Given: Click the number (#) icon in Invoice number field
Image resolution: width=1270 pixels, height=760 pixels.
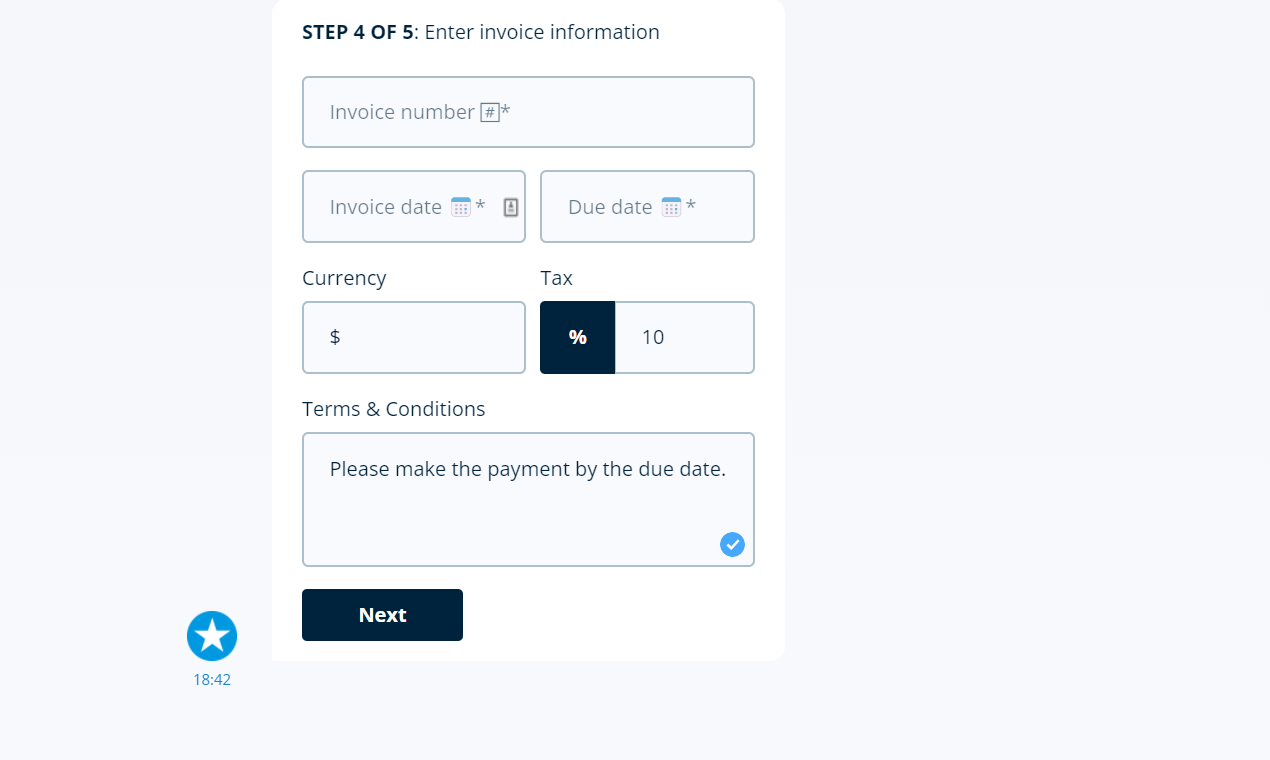Looking at the screenshot, I should (489, 112).
